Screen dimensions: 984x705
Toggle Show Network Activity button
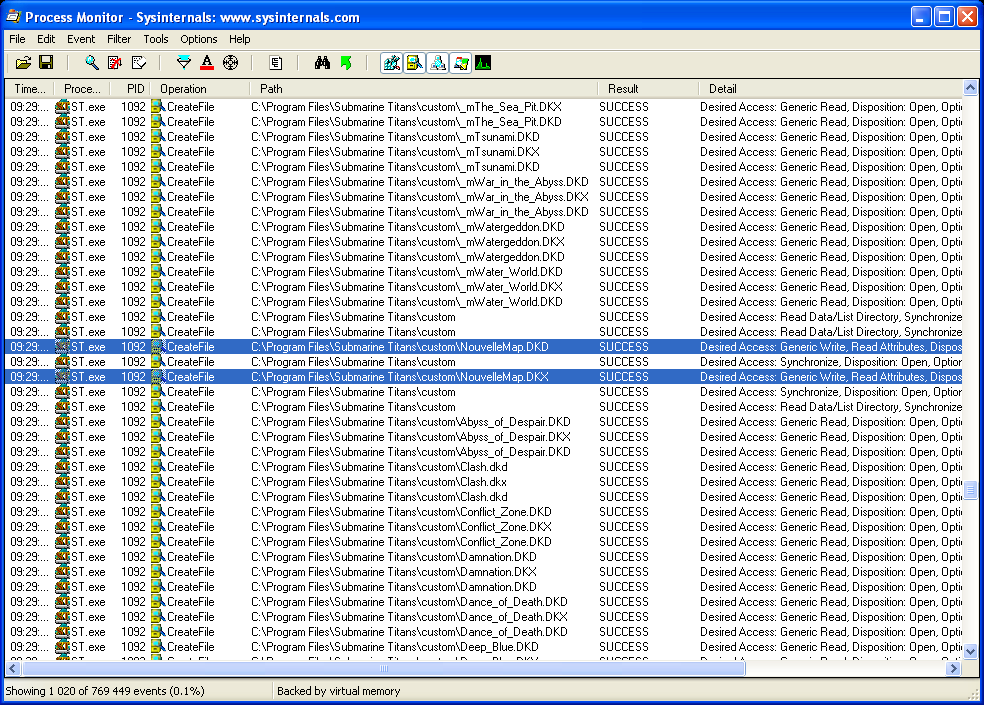pyautogui.click(x=437, y=63)
